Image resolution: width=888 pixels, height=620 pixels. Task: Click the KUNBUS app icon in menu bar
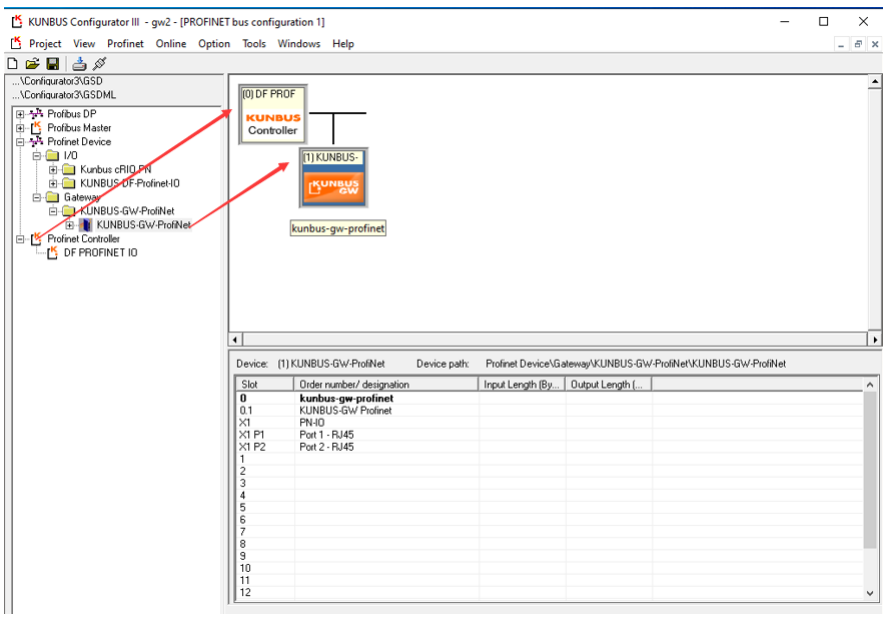[x=16, y=43]
